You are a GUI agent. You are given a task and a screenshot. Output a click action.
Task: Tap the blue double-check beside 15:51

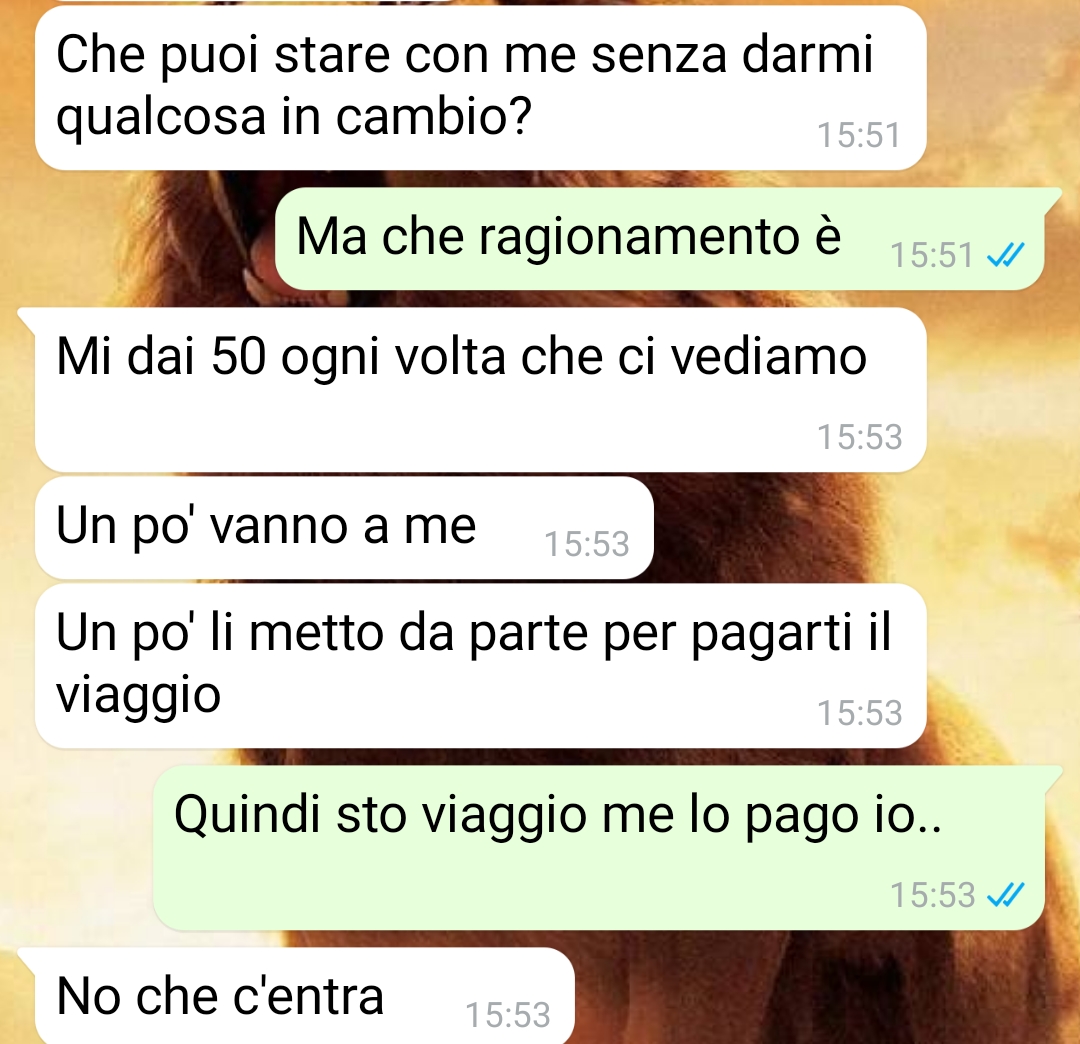pyautogui.click(x=1005, y=255)
